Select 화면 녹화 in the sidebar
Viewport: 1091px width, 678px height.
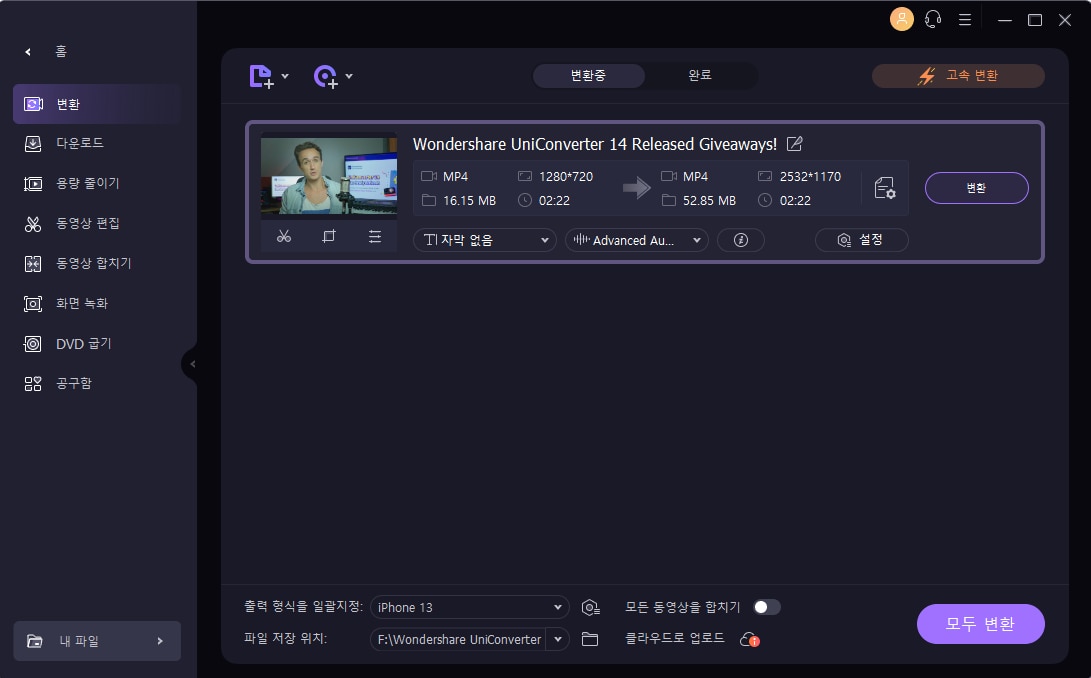coord(97,303)
